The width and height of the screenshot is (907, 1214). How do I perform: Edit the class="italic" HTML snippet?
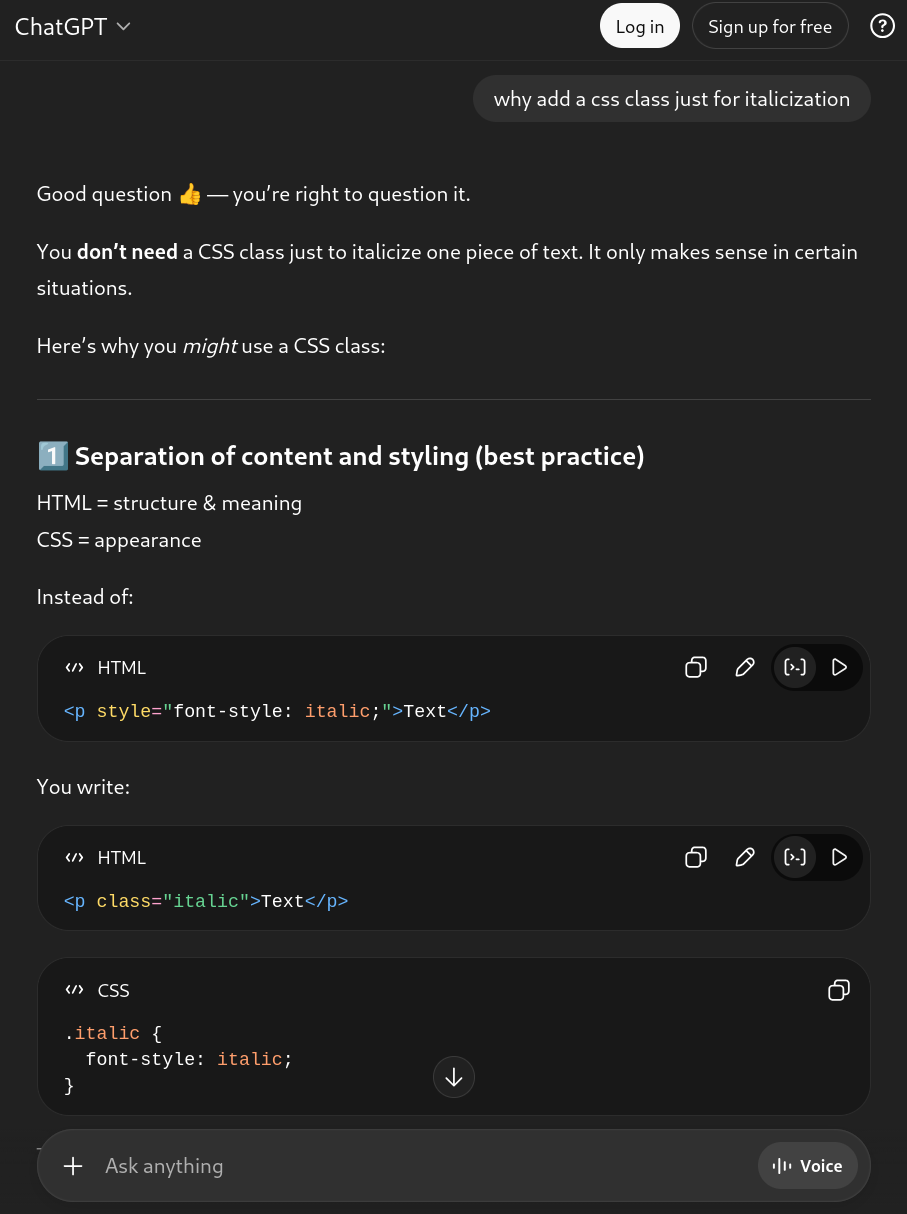coord(745,857)
